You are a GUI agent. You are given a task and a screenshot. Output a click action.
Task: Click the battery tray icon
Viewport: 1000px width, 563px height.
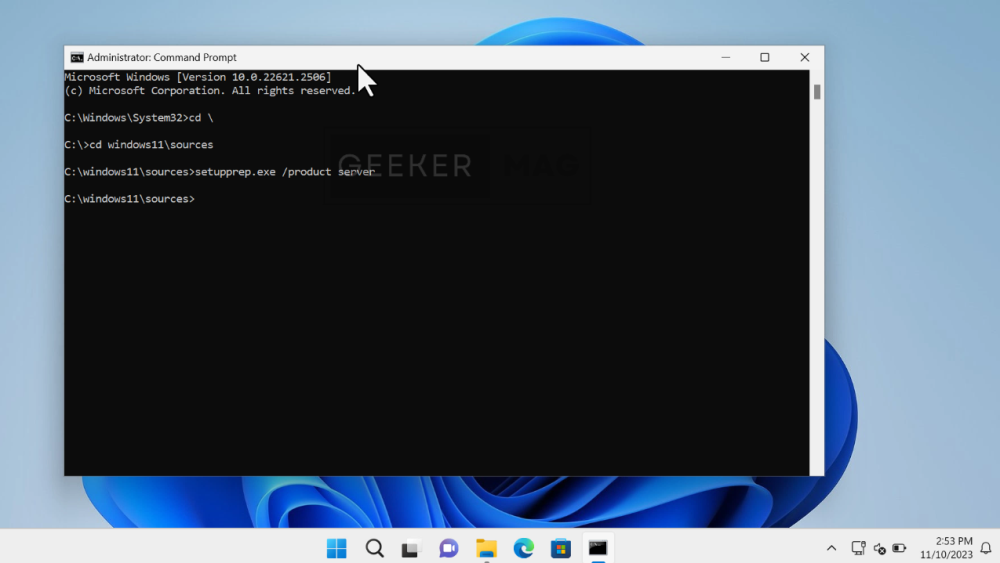pyautogui.click(x=899, y=548)
